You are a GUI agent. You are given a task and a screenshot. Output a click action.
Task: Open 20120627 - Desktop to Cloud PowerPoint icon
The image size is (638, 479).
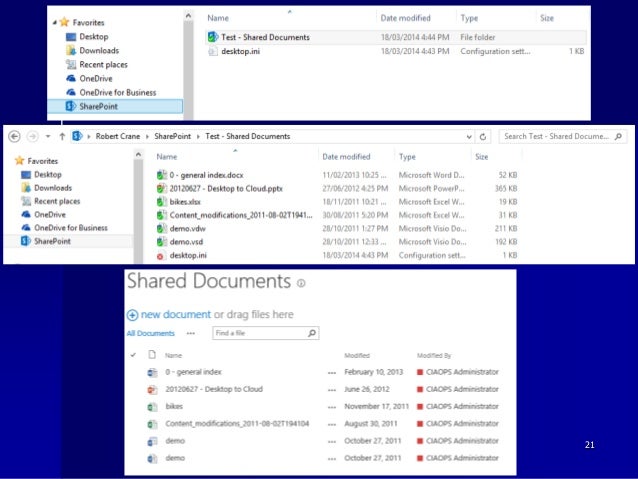click(152, 389)
